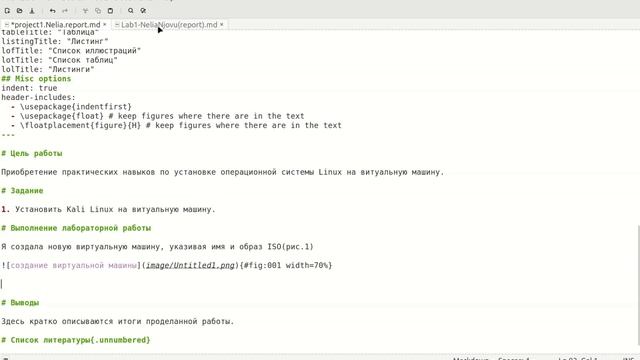Click the list item 'Установить Kali Linux'
Screen dimensions: 640x360
(x=108, y=209)
